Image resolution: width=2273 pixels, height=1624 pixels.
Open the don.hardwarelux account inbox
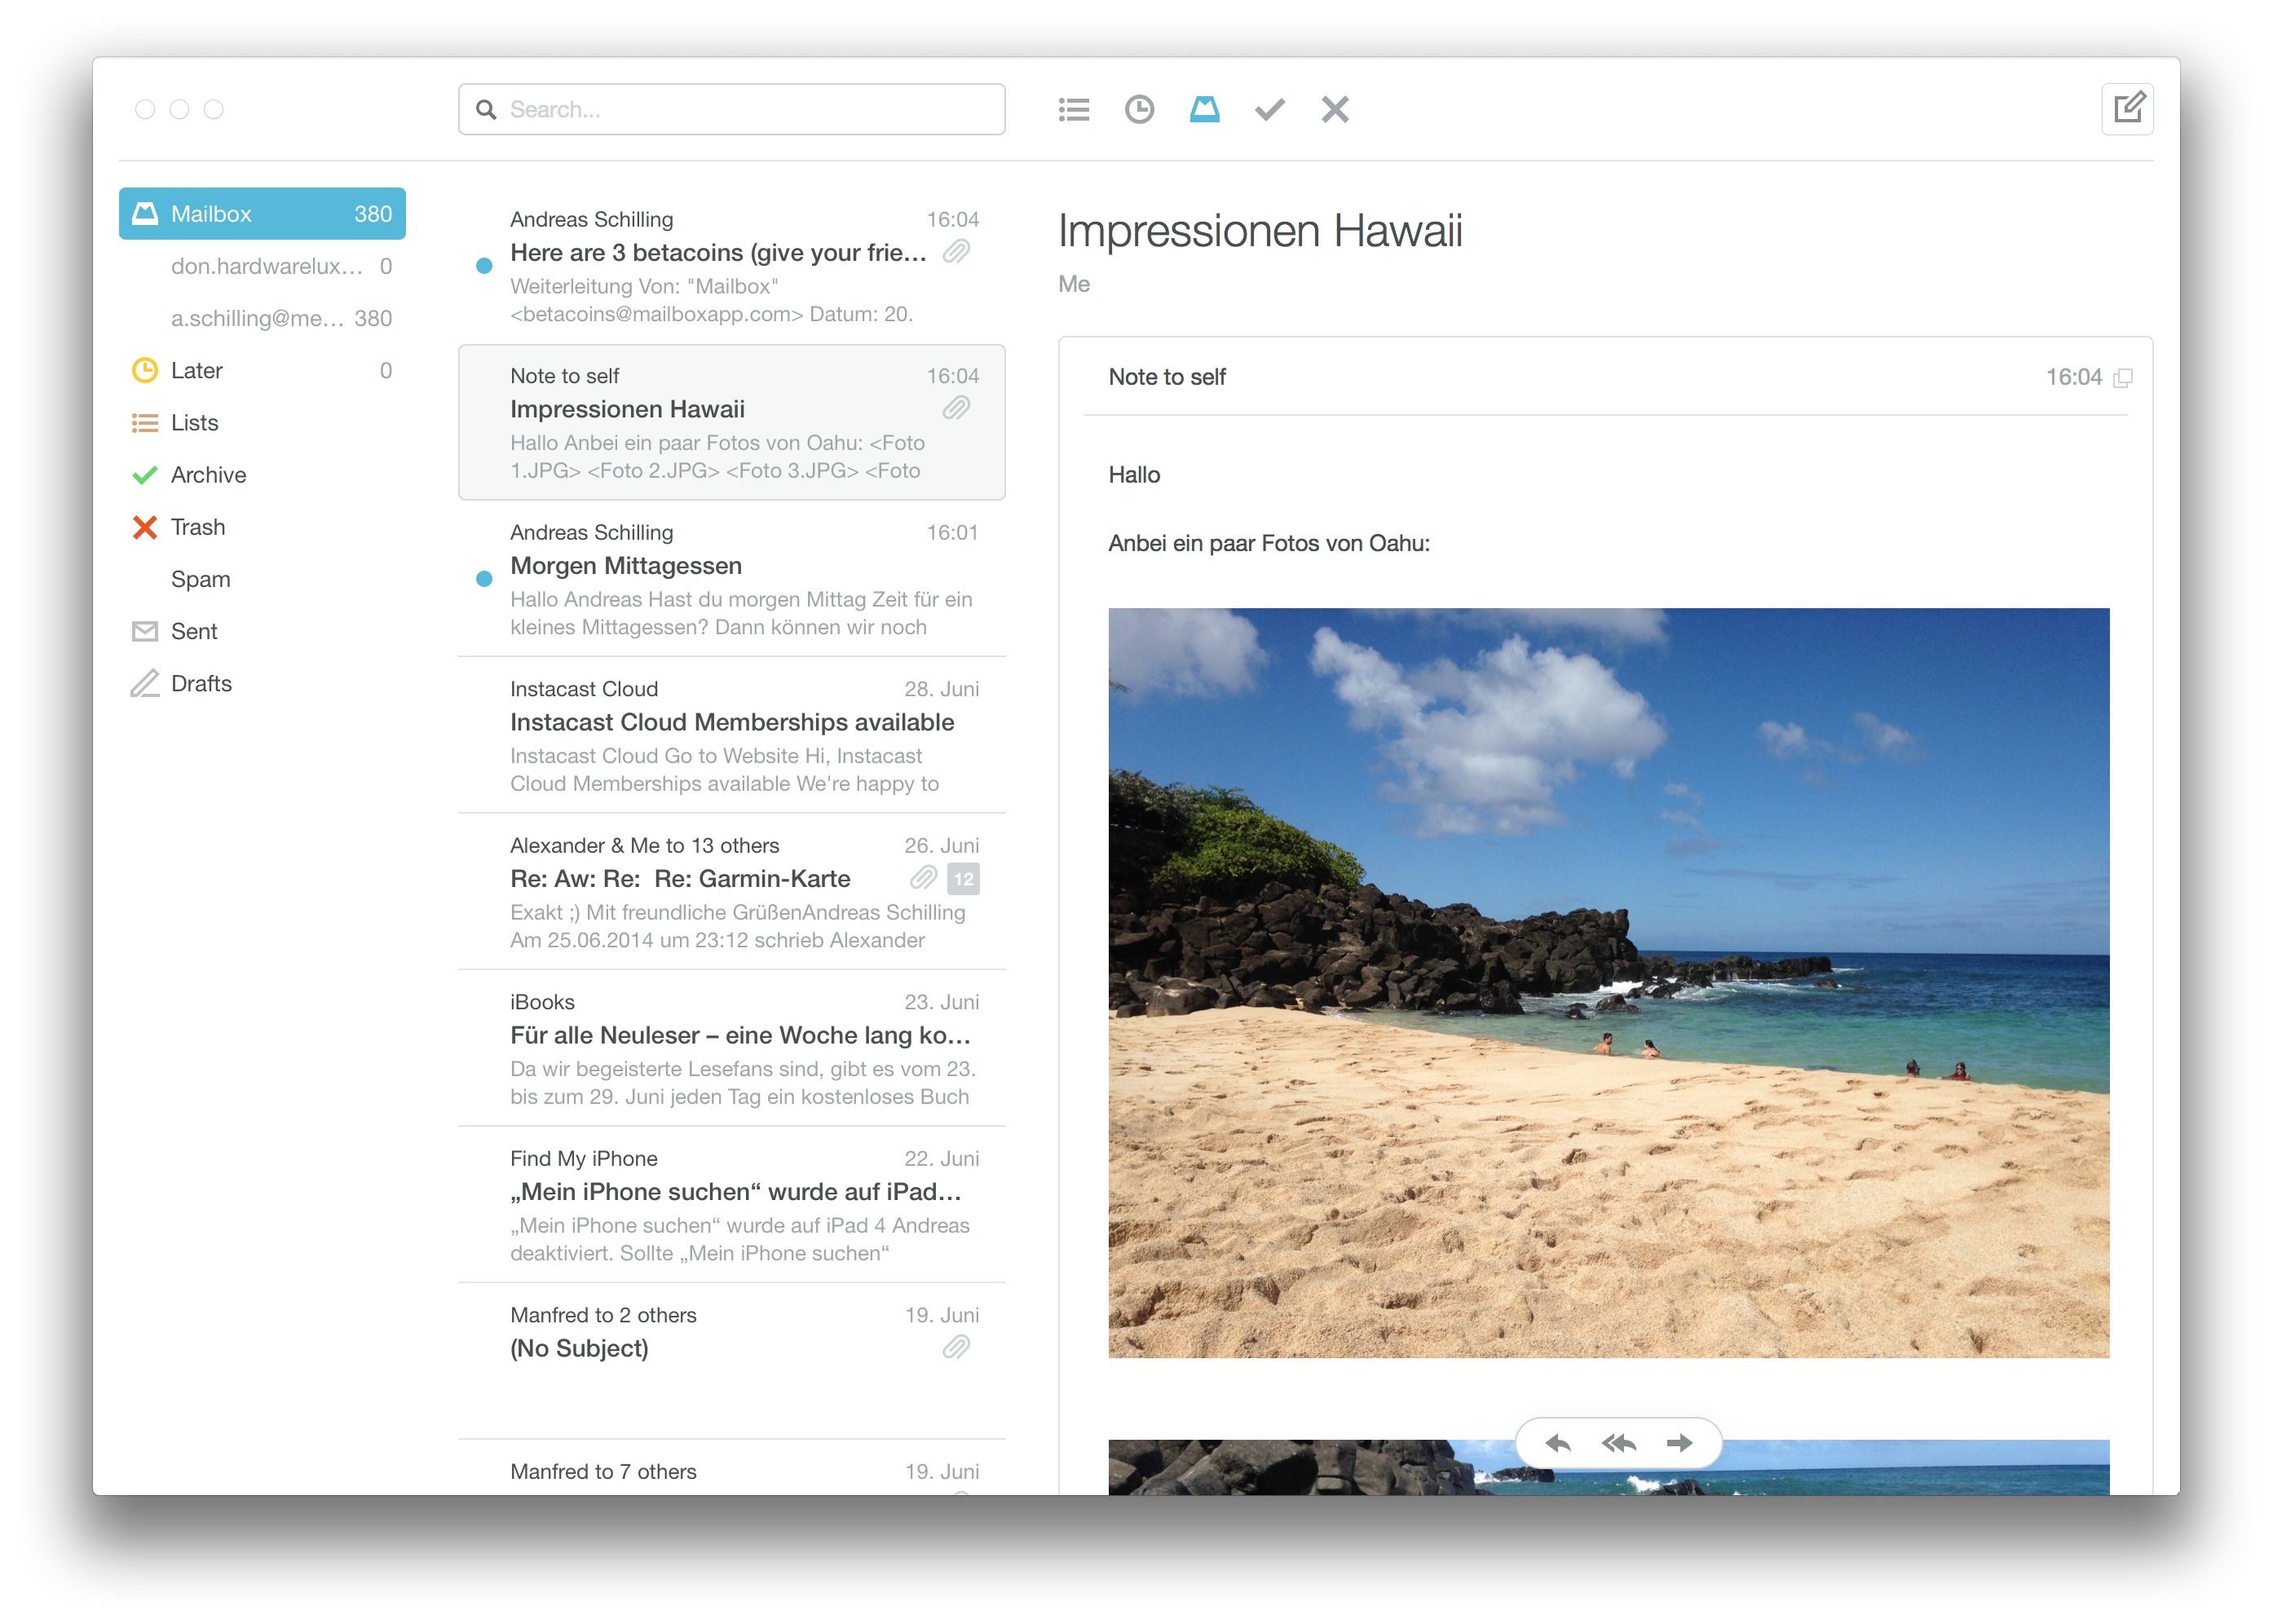pyautogui.click(x=262, y=266)
